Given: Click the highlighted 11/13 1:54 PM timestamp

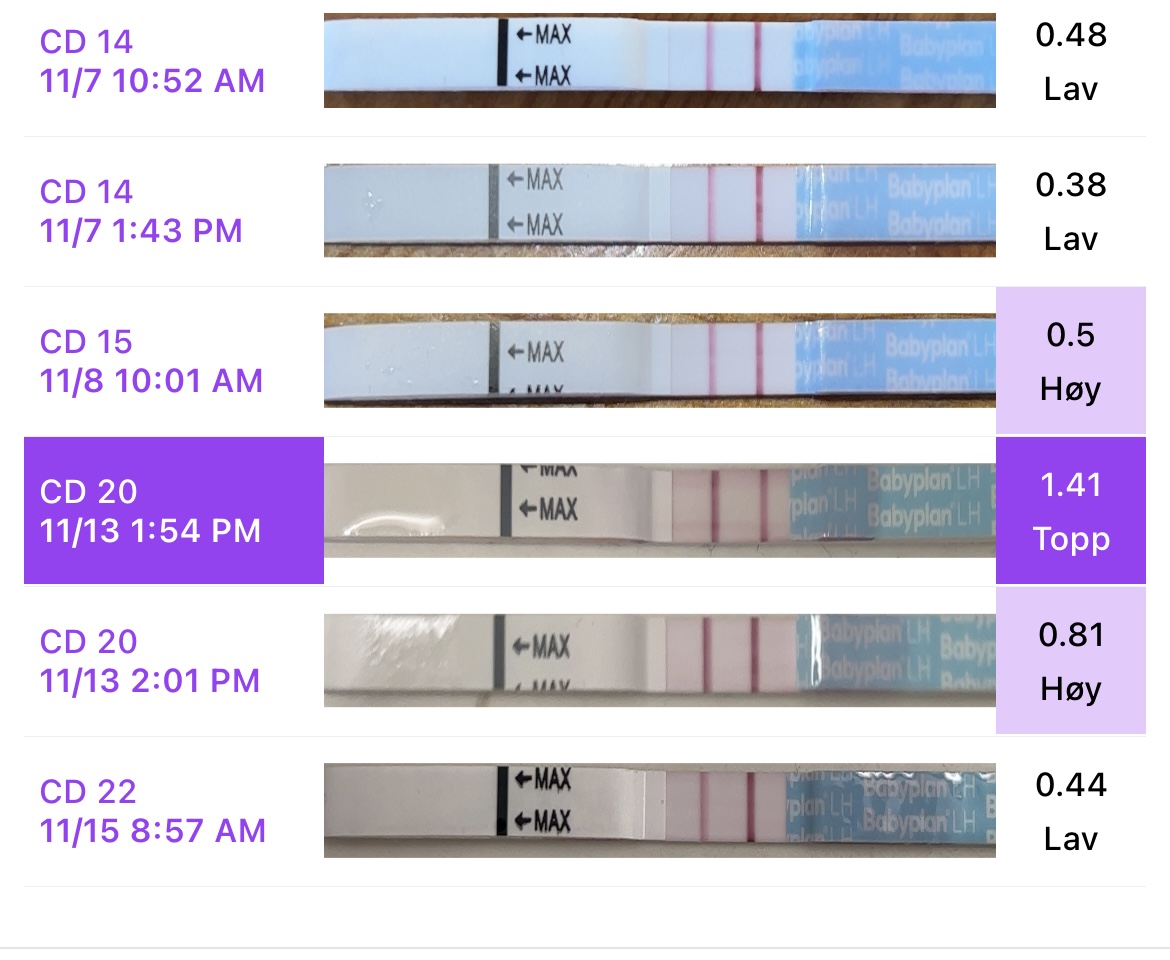Looking at the screenshot, I should point(150,531).
